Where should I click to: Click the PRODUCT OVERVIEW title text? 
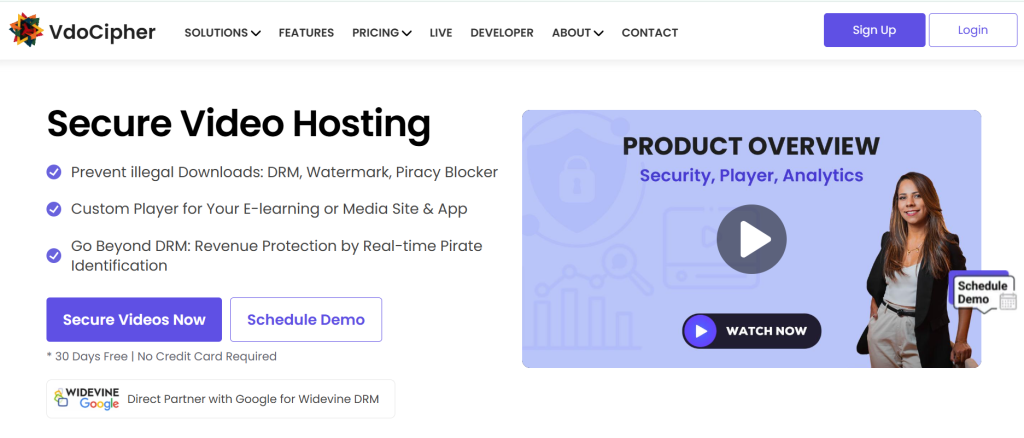pos(752,146)
